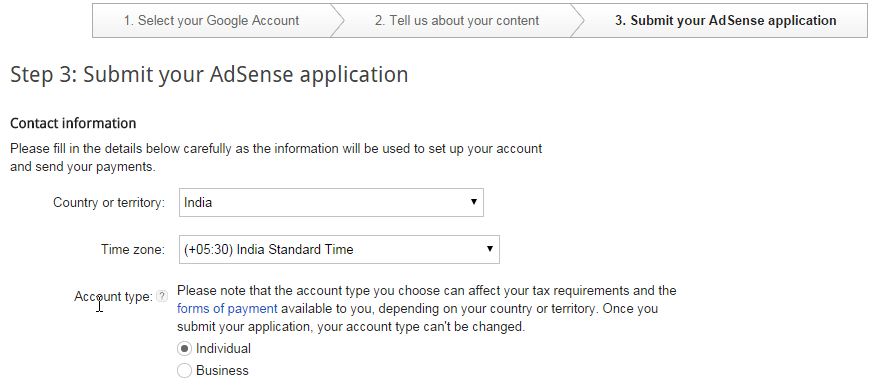Viewport: 872px width, 391px height.
Task: Go to step 1 Select your Google Account
Action: 211,21
